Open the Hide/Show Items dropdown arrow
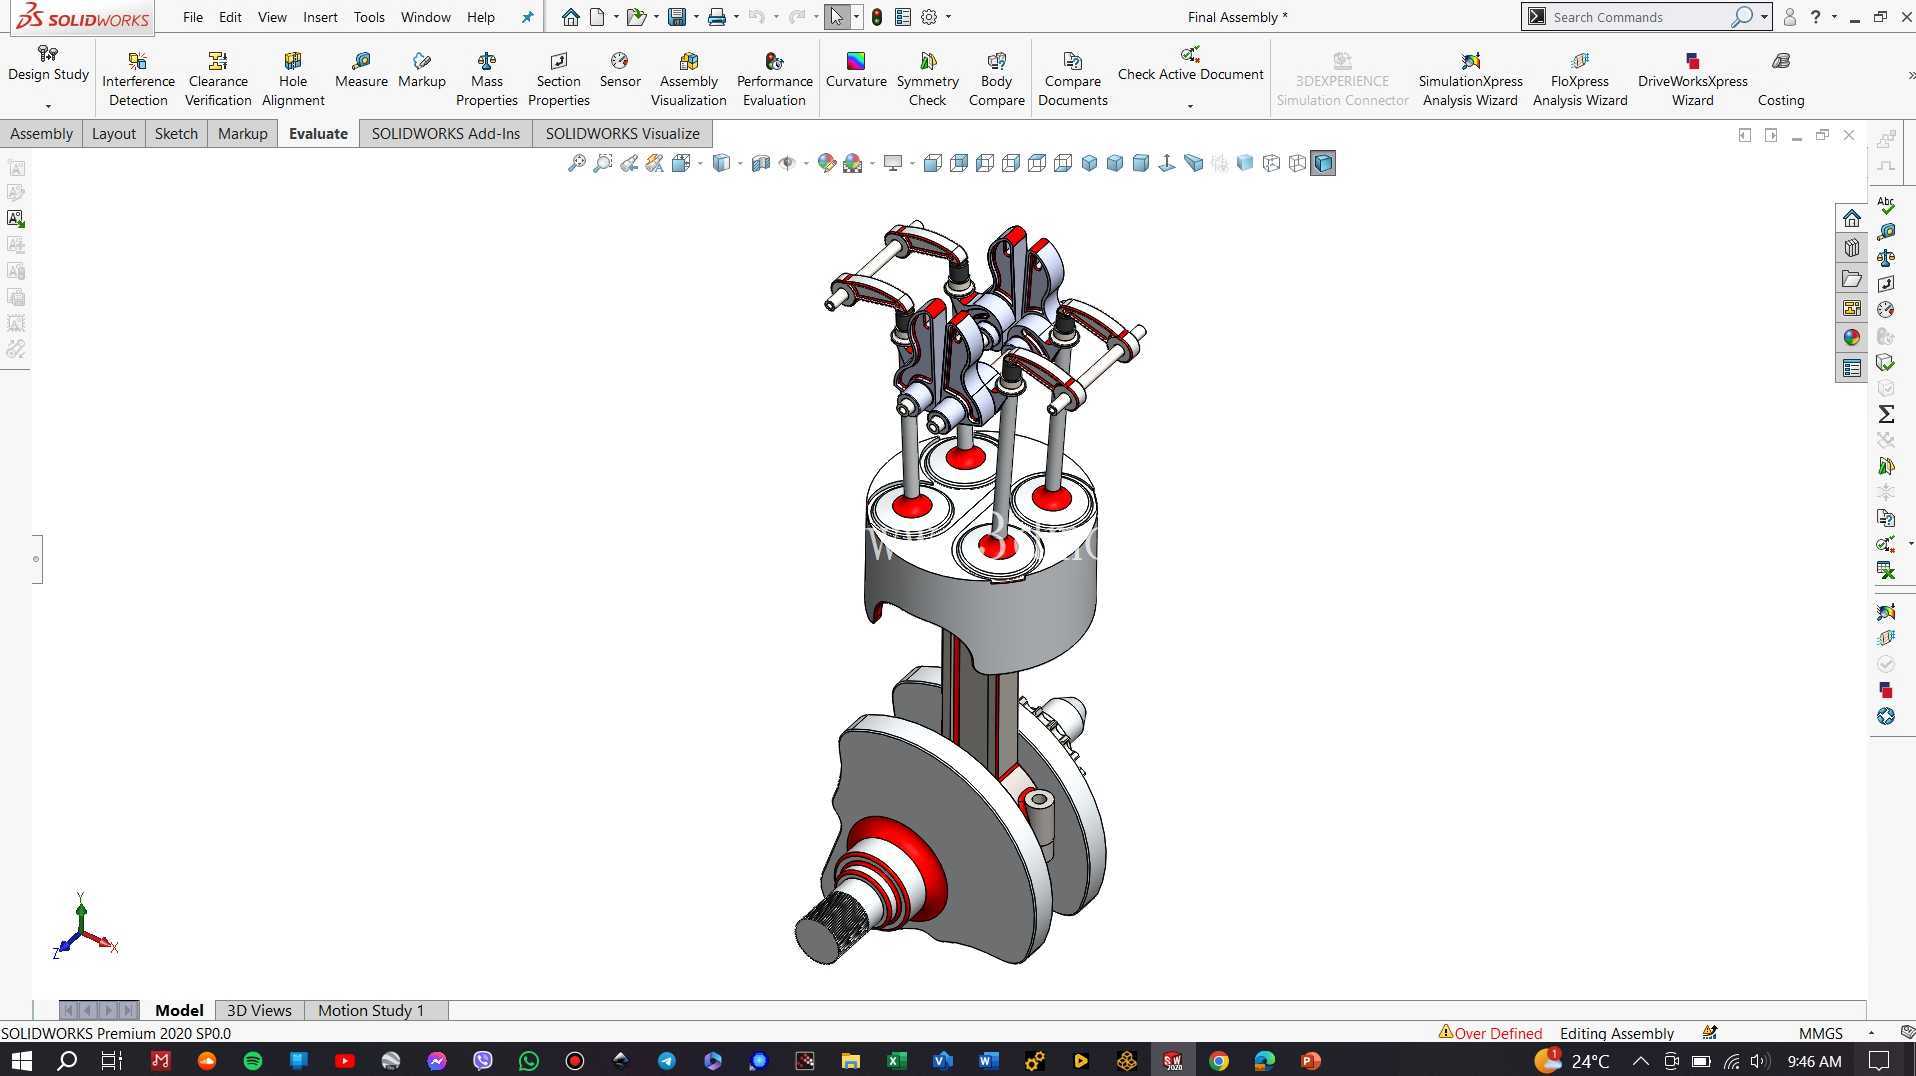This screenshot has width=1916, height=1076. tap(806, 163)
